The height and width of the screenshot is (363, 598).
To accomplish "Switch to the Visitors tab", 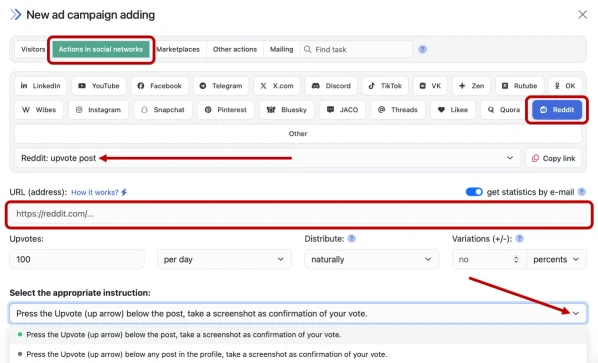I will [33, 50].
